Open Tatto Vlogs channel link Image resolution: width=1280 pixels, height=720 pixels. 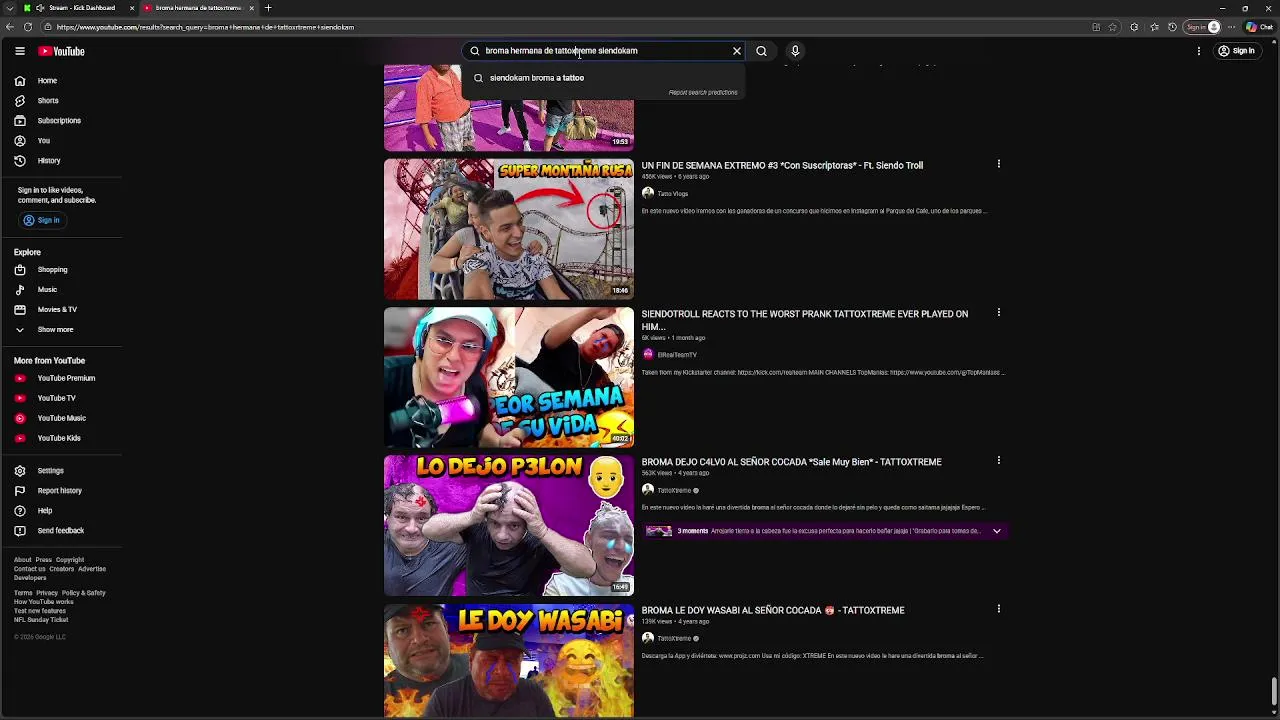pyautogui.click(x=672, y=194)
